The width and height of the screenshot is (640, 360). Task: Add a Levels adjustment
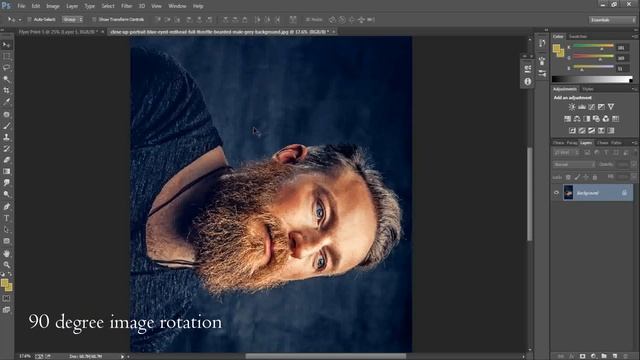tap(582, 107)
